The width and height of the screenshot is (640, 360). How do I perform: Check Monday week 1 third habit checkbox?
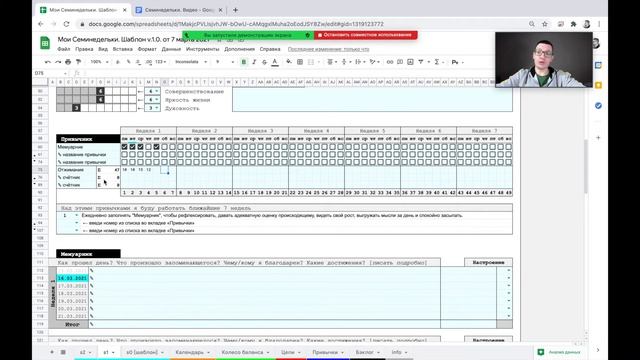click(x=124, y=162)
